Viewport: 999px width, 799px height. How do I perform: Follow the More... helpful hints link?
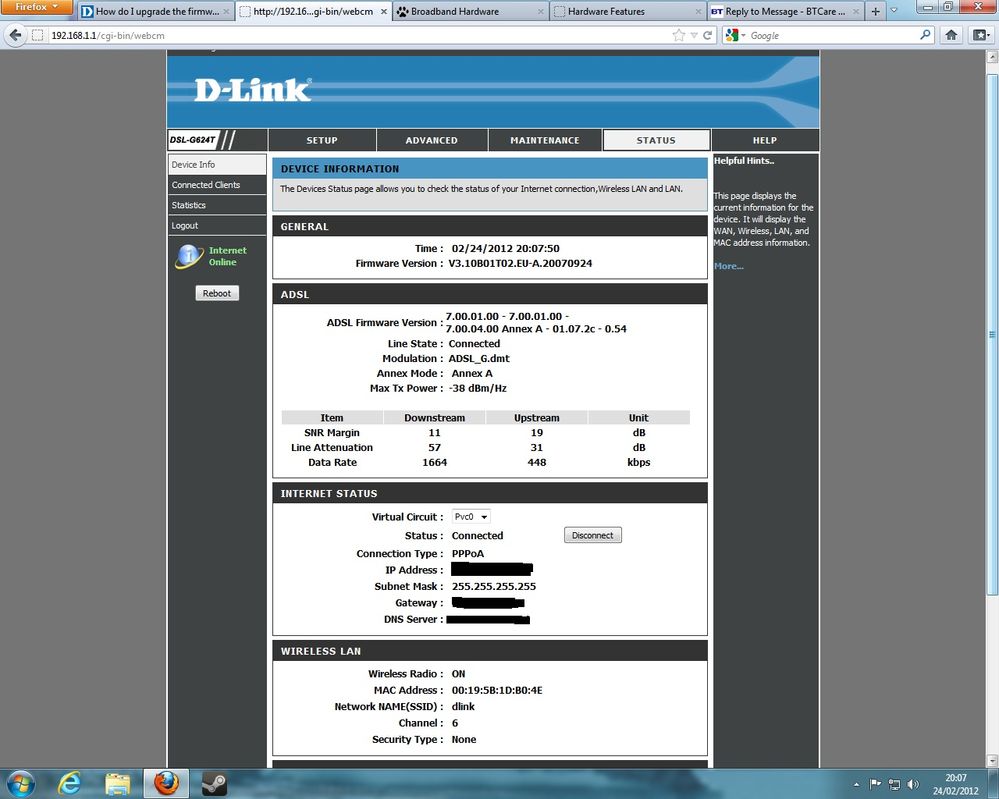(728, 266)
